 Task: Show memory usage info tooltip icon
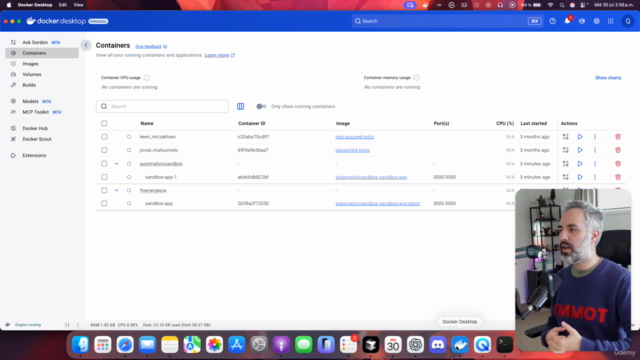pos(416,78)
